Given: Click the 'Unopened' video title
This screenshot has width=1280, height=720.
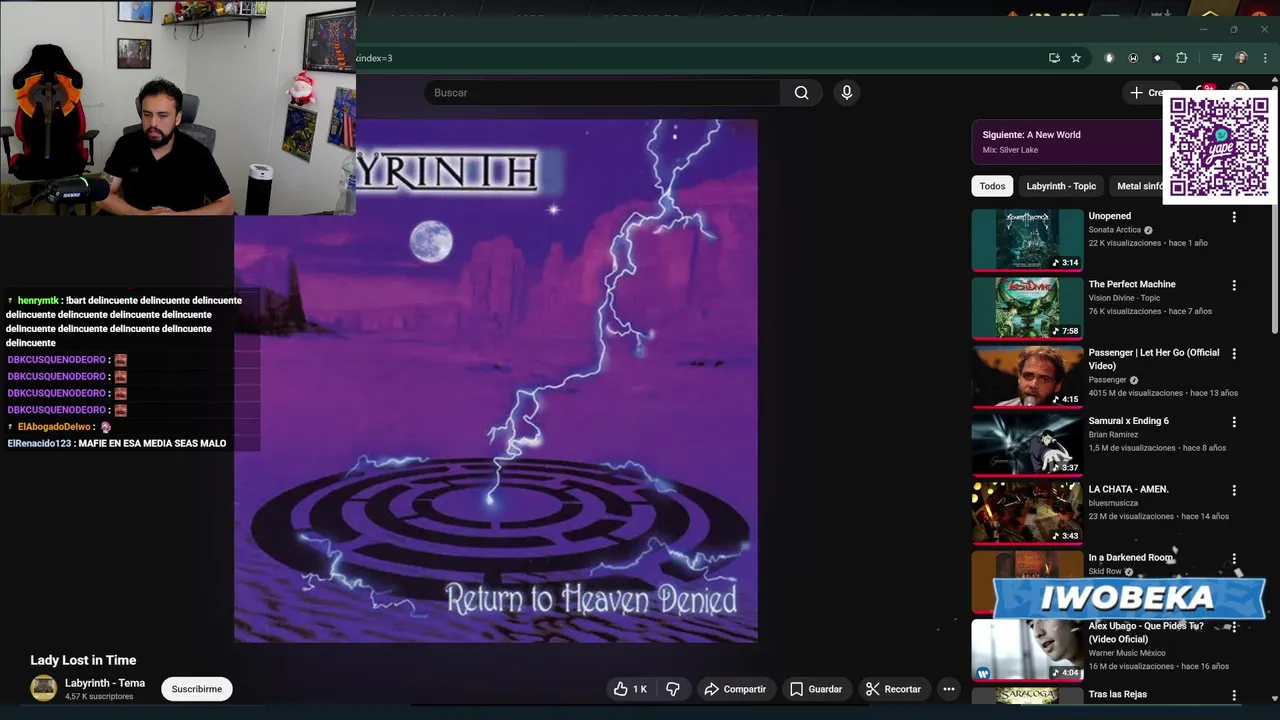Looking at the screenshot, I should click(x=1109, y=216).
